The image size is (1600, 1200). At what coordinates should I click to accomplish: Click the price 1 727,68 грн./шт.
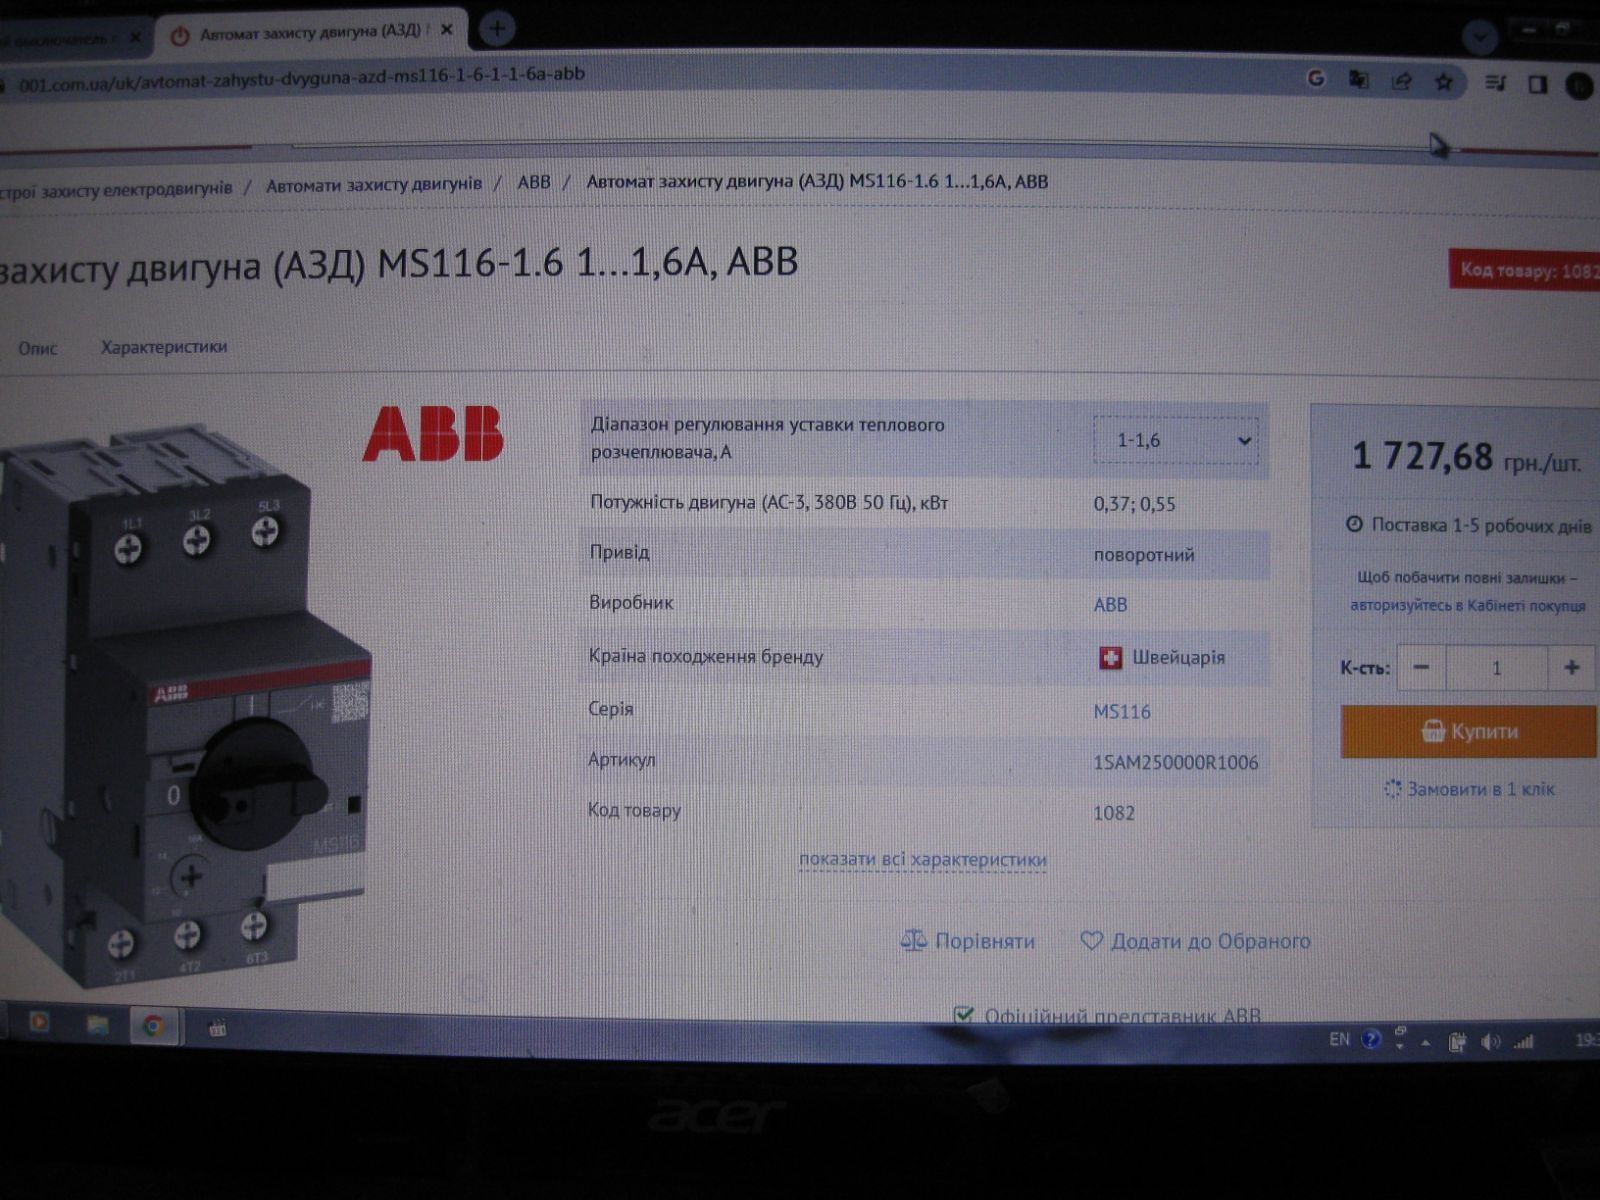[1467, 458]
